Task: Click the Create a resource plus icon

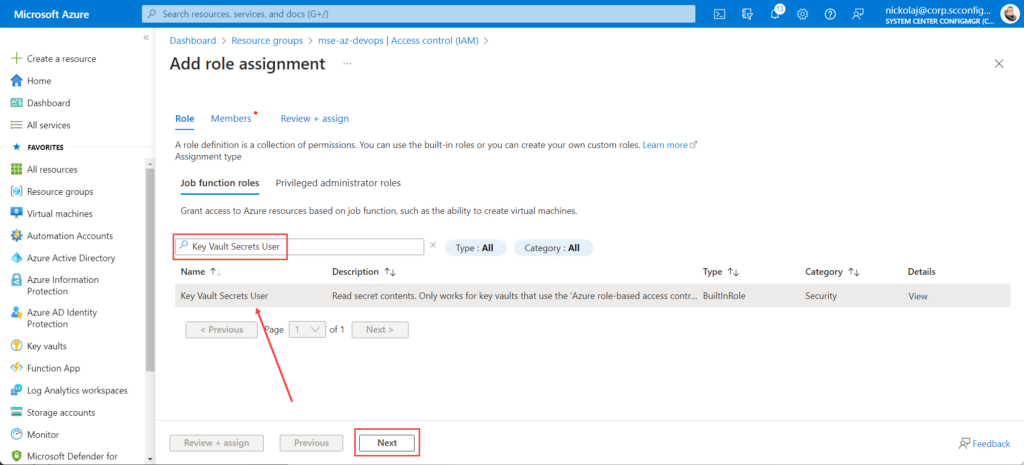Action: coord(17,59)
